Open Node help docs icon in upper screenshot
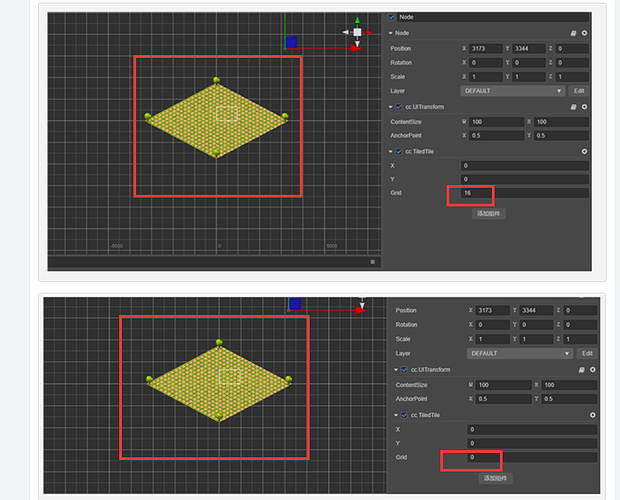Screen dimensions: 620x500 [573, 33]
